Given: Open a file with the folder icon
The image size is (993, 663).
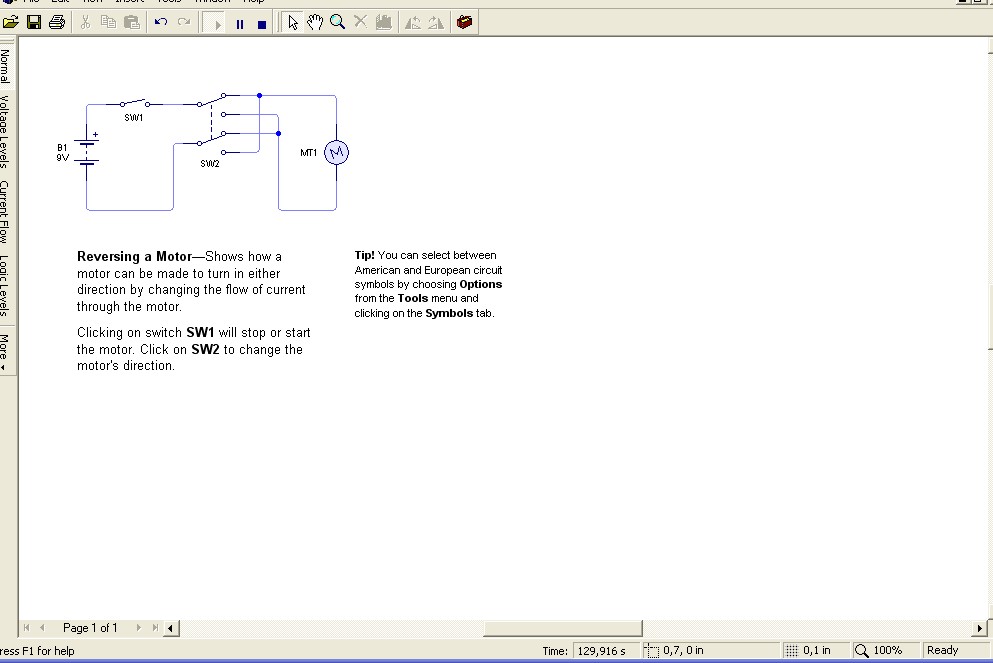Looking at the screenshot, I should [x=11, y=23].
